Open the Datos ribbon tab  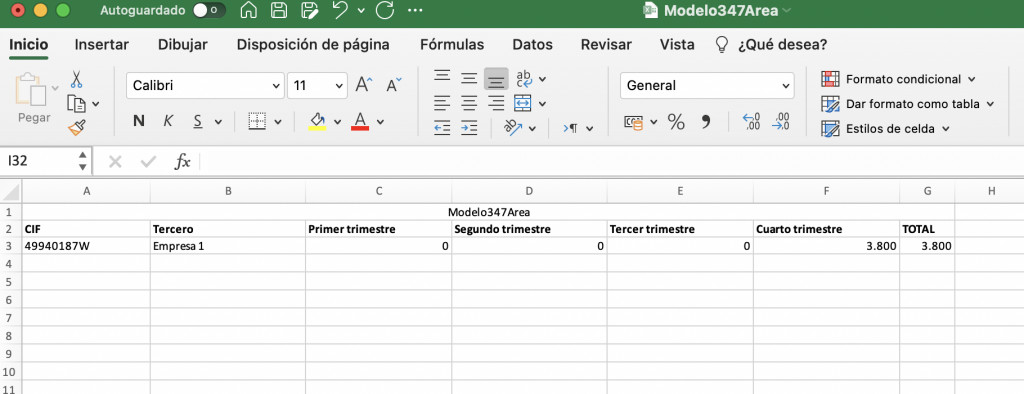[532, 44]
